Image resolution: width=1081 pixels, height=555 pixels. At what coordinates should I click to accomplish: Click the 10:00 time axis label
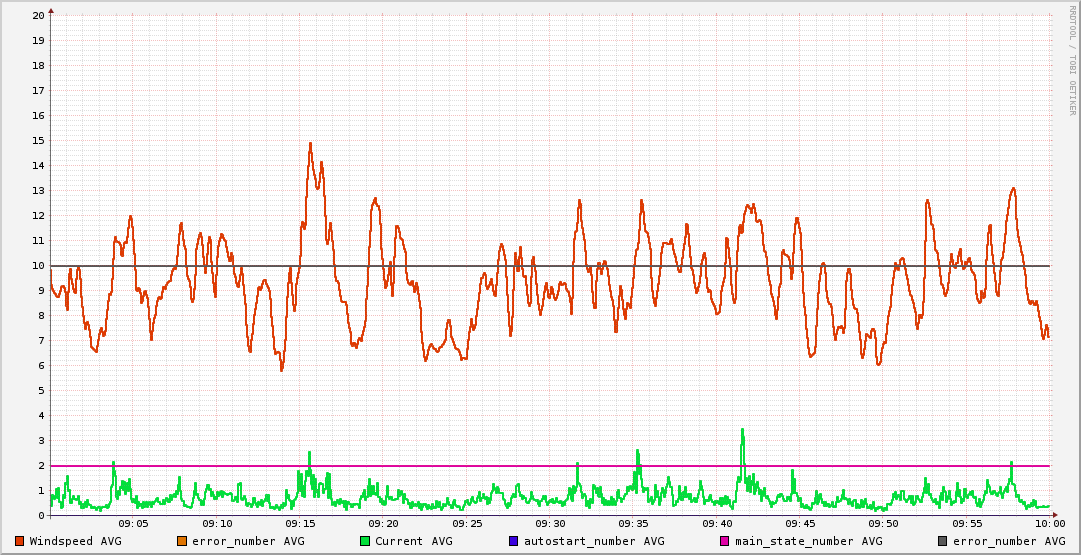[x=1049, y=523]
